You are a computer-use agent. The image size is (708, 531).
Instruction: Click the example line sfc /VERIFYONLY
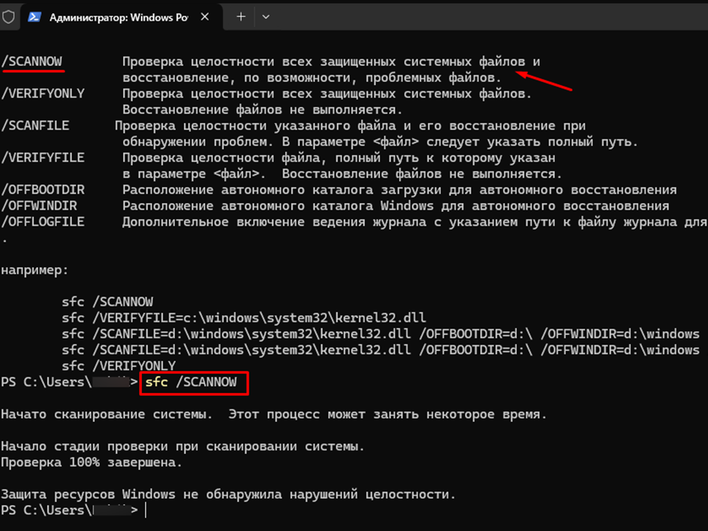(x=119, y=366)
